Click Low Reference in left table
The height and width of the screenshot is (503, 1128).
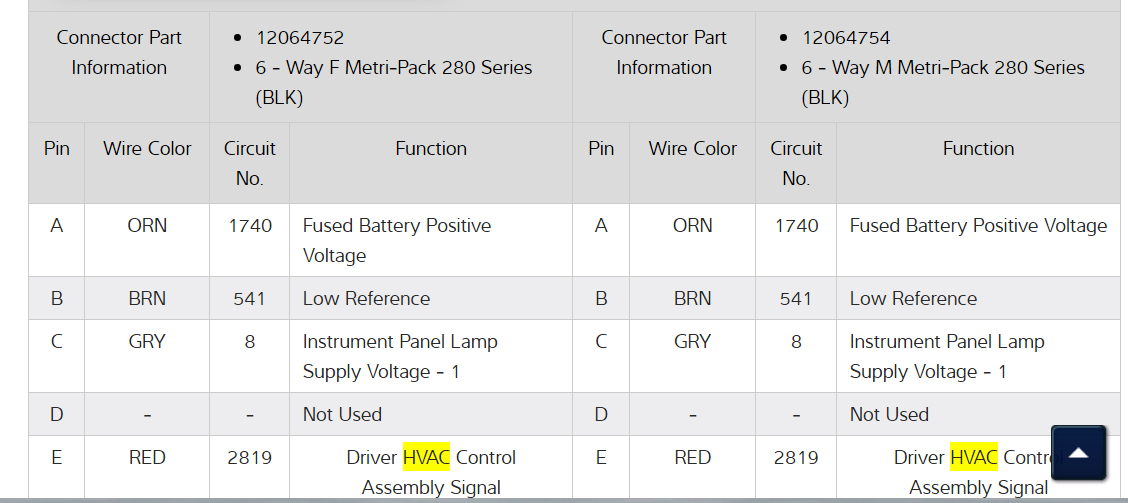[x=366, y=299]
